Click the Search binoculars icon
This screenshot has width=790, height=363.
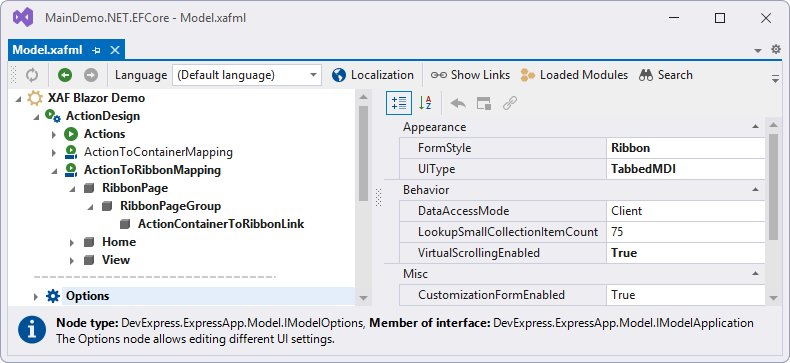[646, 75]
